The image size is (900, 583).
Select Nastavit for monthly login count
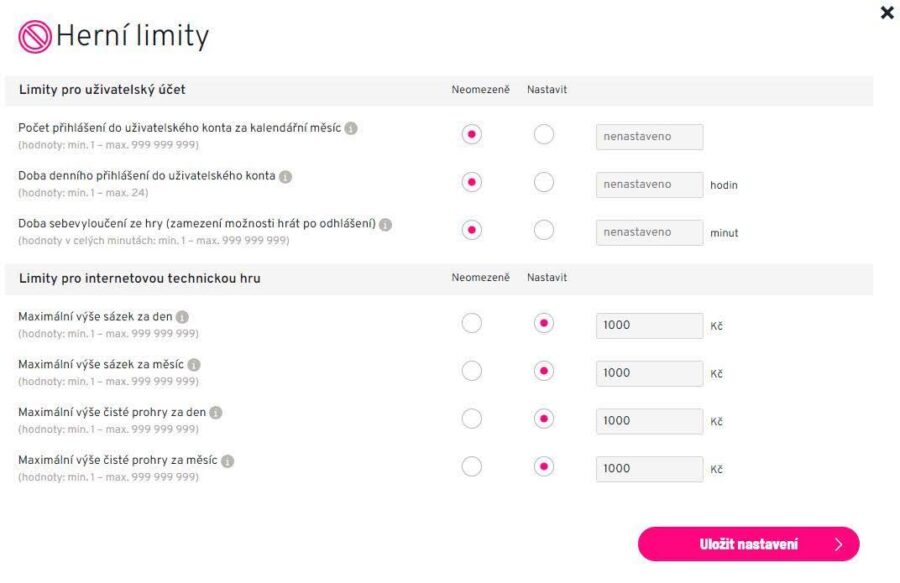544,135
